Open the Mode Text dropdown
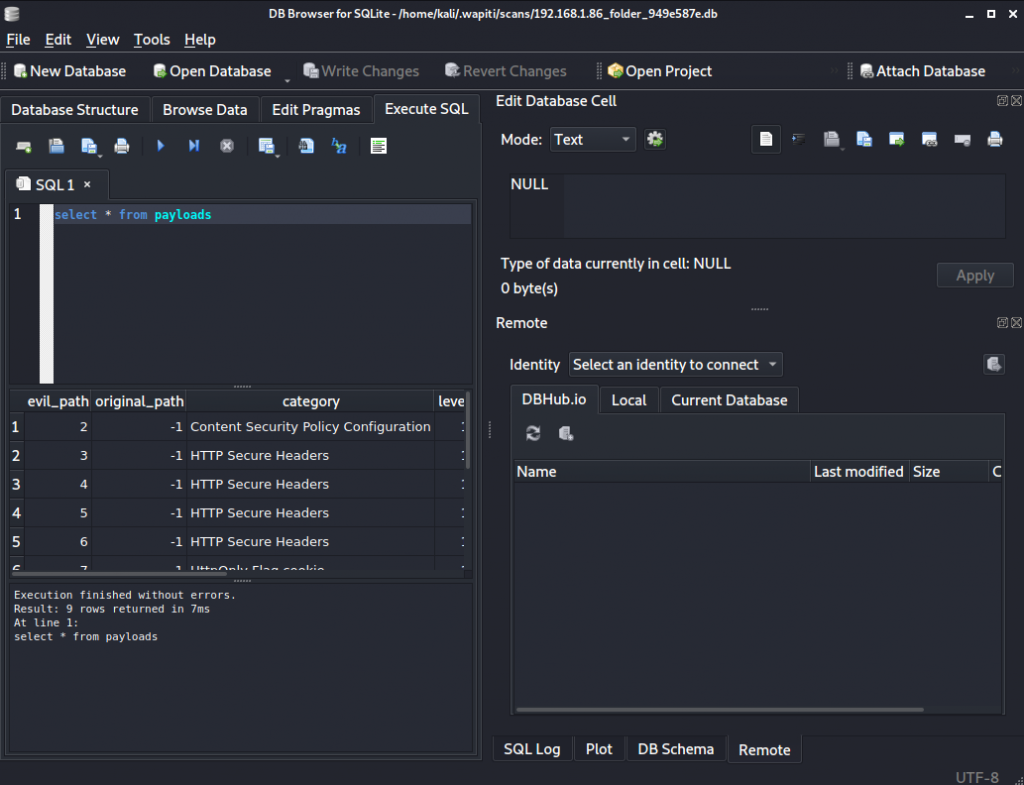This screenshot has height=785, width=1024. [x=593, y=140]
